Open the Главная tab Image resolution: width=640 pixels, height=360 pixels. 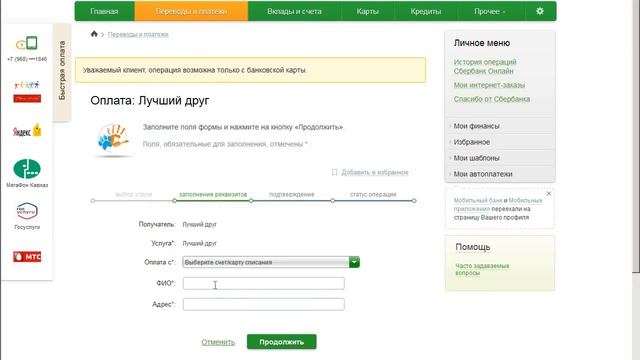(x=104, y=11)
